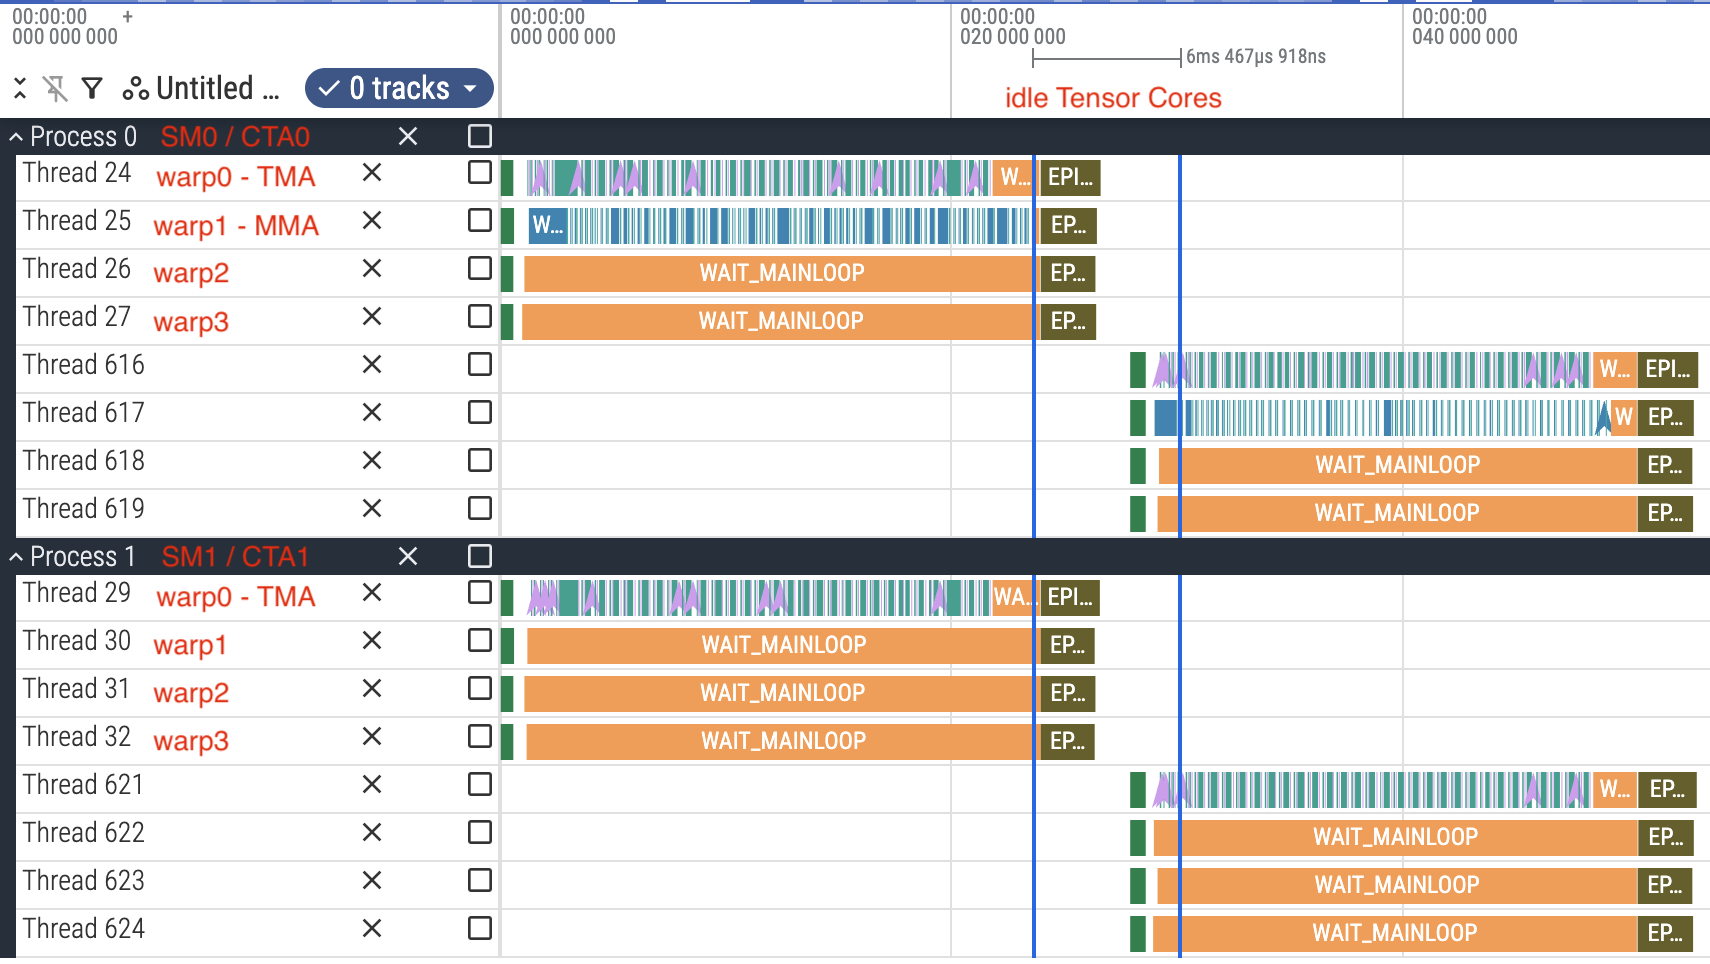The image size is (1710, 964).
Task: Select the EPI slice on Thread 29
Action: click(1069, 597)
